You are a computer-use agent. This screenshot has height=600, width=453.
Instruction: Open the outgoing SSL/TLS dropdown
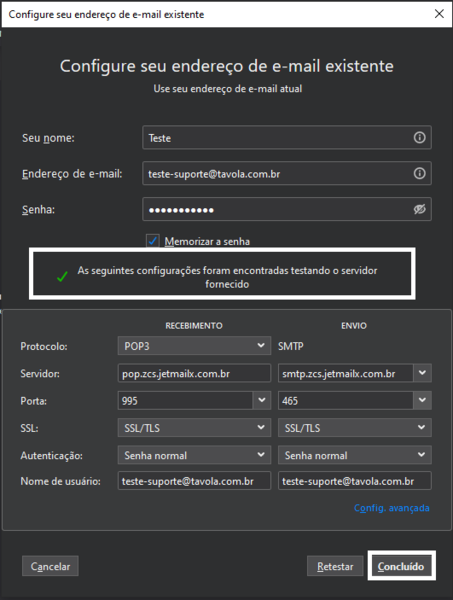point(355,428)
